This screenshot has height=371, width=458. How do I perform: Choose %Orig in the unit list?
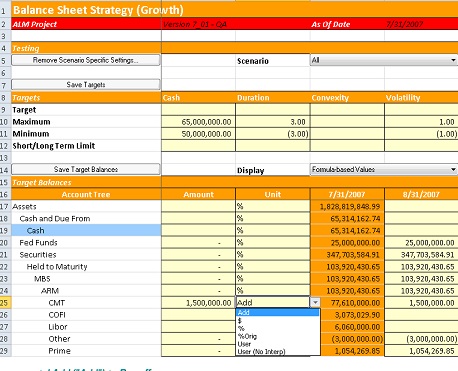[x=278, y=336]
